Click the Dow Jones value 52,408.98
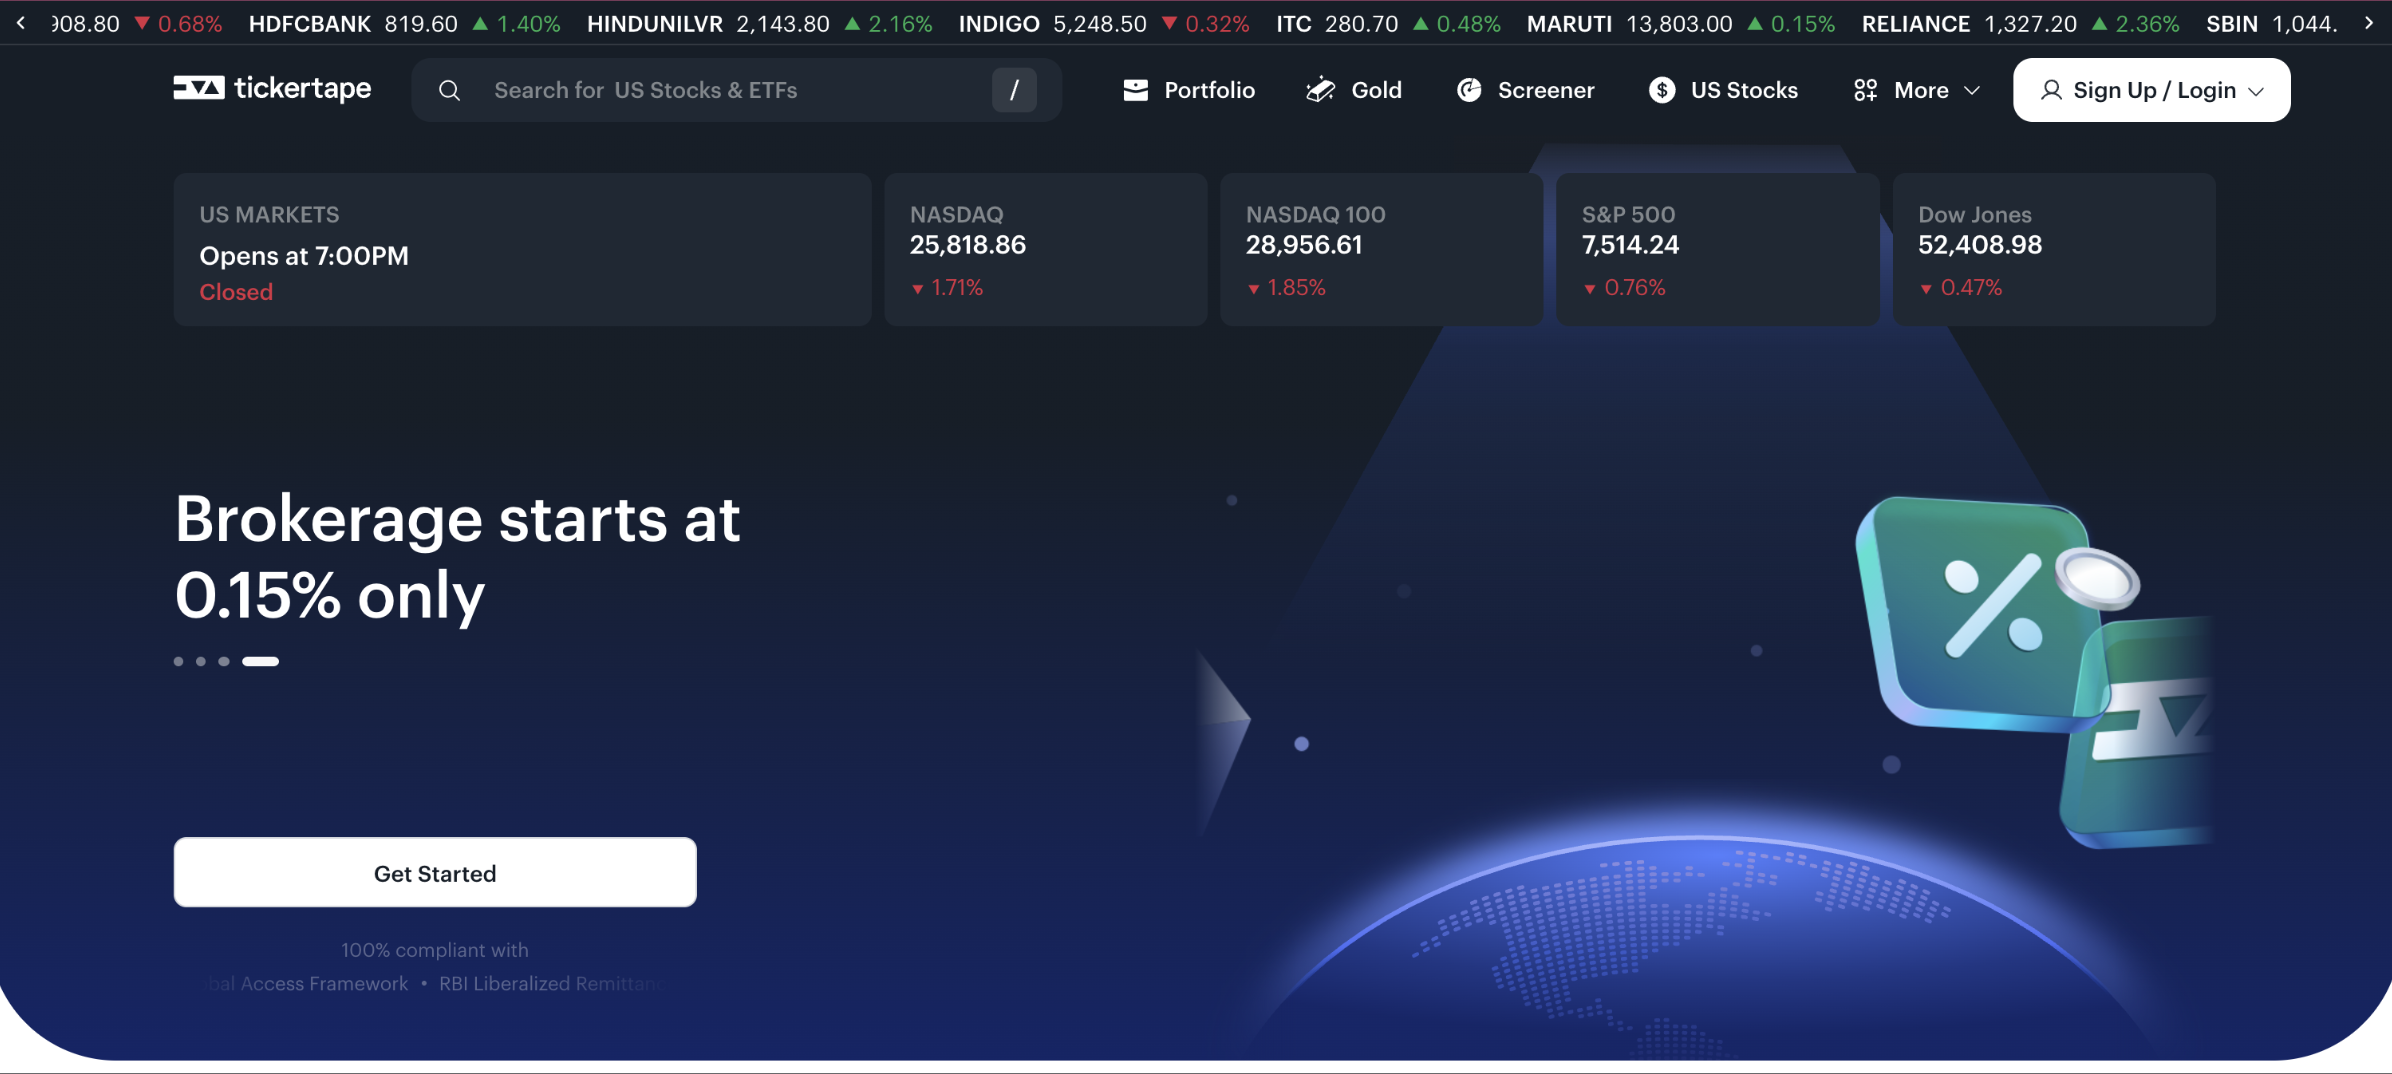2392x1074 pixels. pos(1980,245)
